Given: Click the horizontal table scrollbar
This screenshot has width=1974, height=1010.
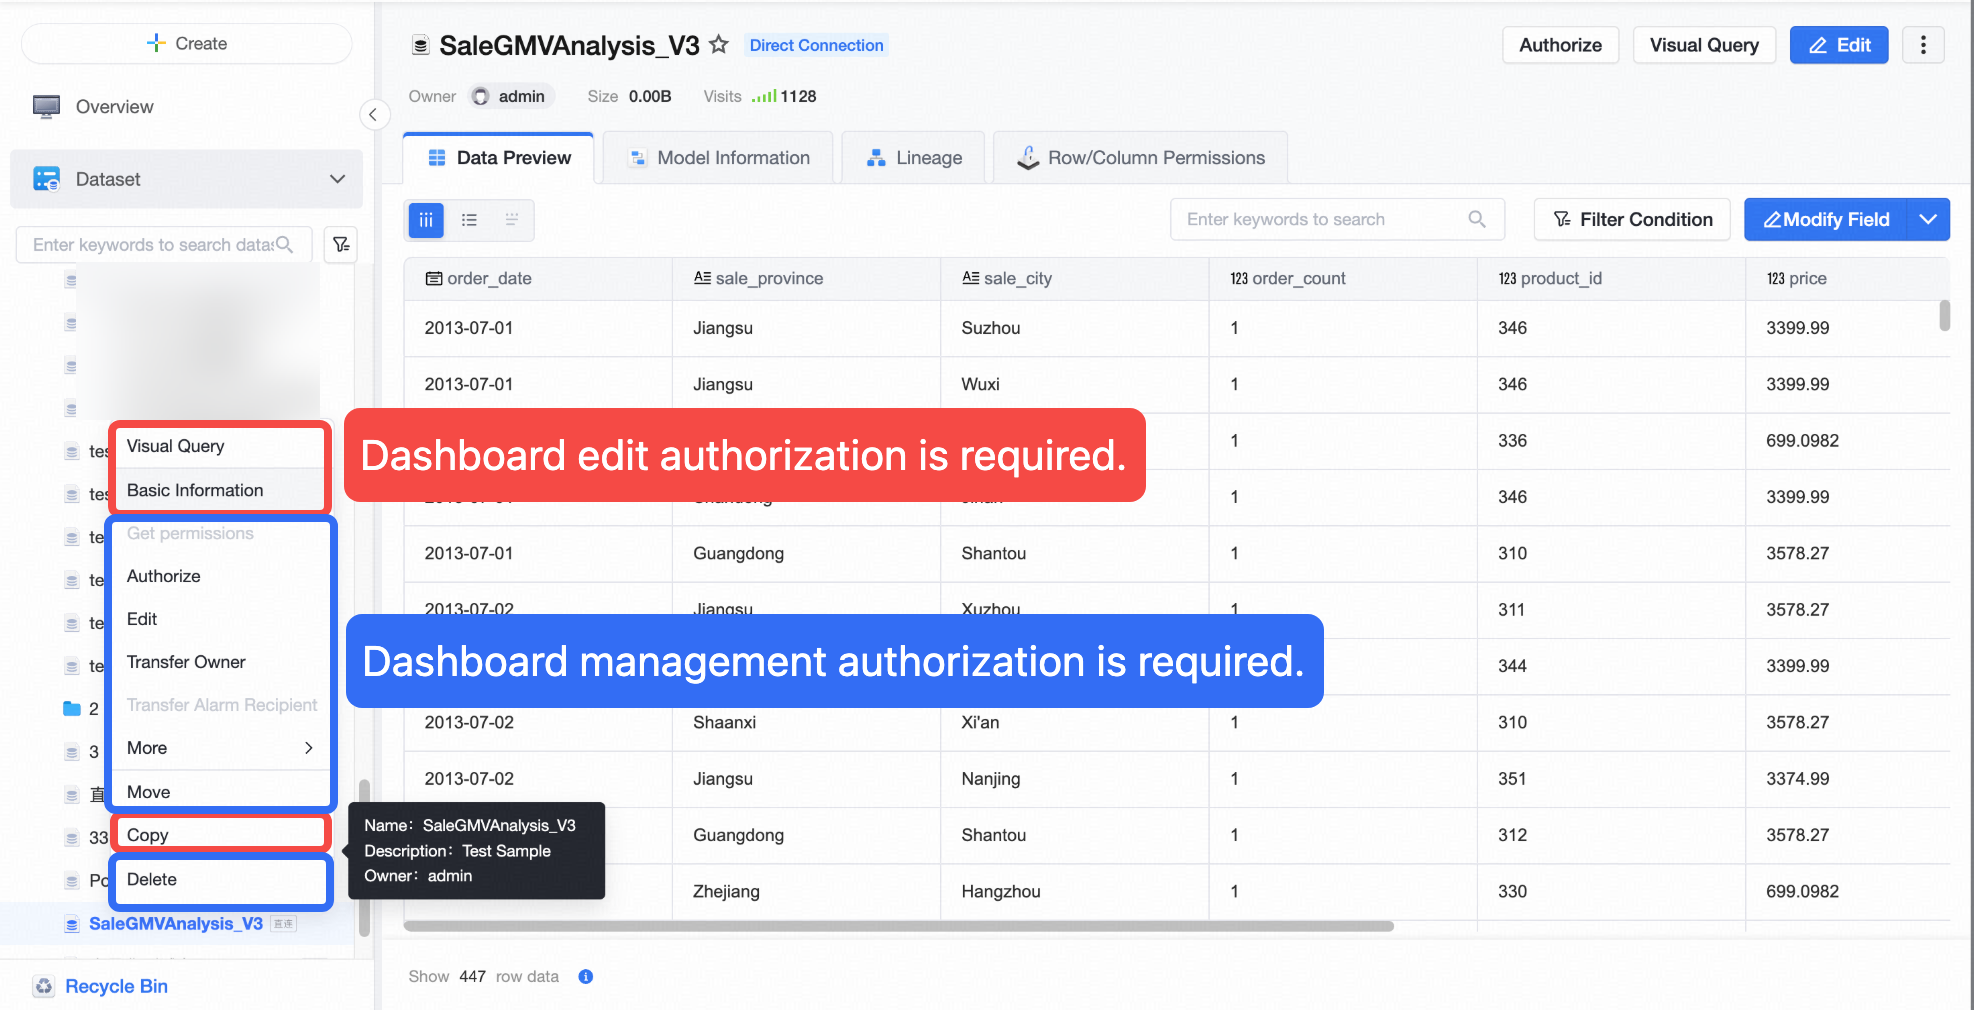Looking at the screenshot, I should (x=898, y=926).
